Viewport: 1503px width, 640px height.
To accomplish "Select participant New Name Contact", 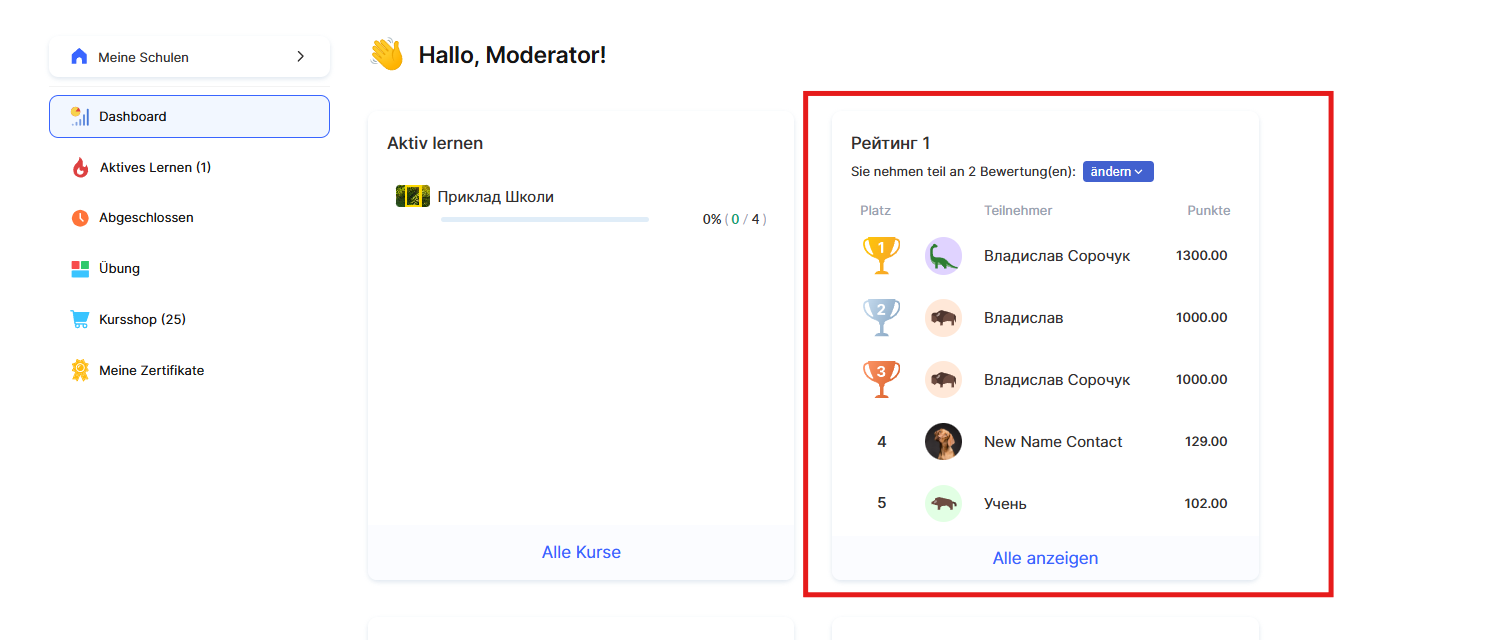I will point(1053,441).
